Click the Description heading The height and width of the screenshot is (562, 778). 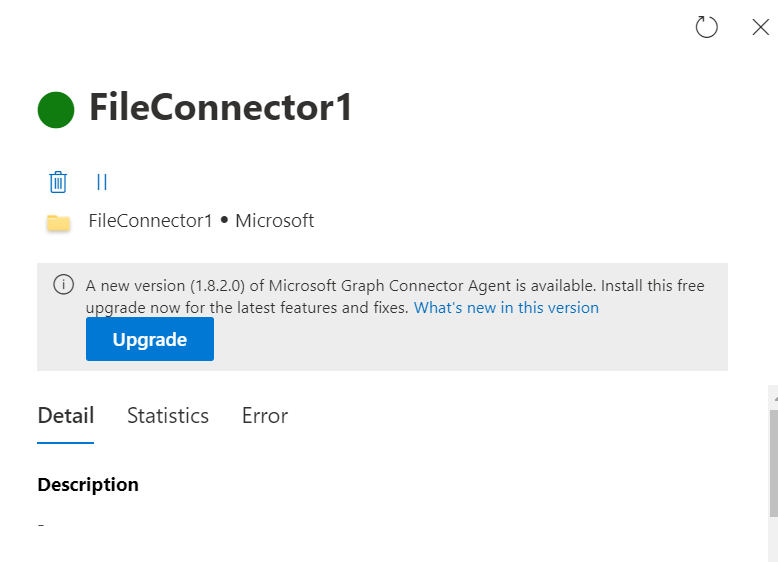(88, 485)
